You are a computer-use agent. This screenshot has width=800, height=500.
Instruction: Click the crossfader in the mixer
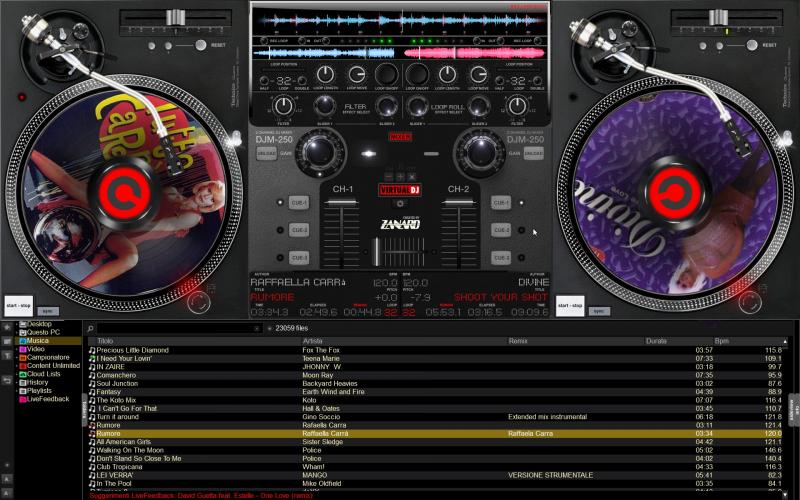[377, 252]
